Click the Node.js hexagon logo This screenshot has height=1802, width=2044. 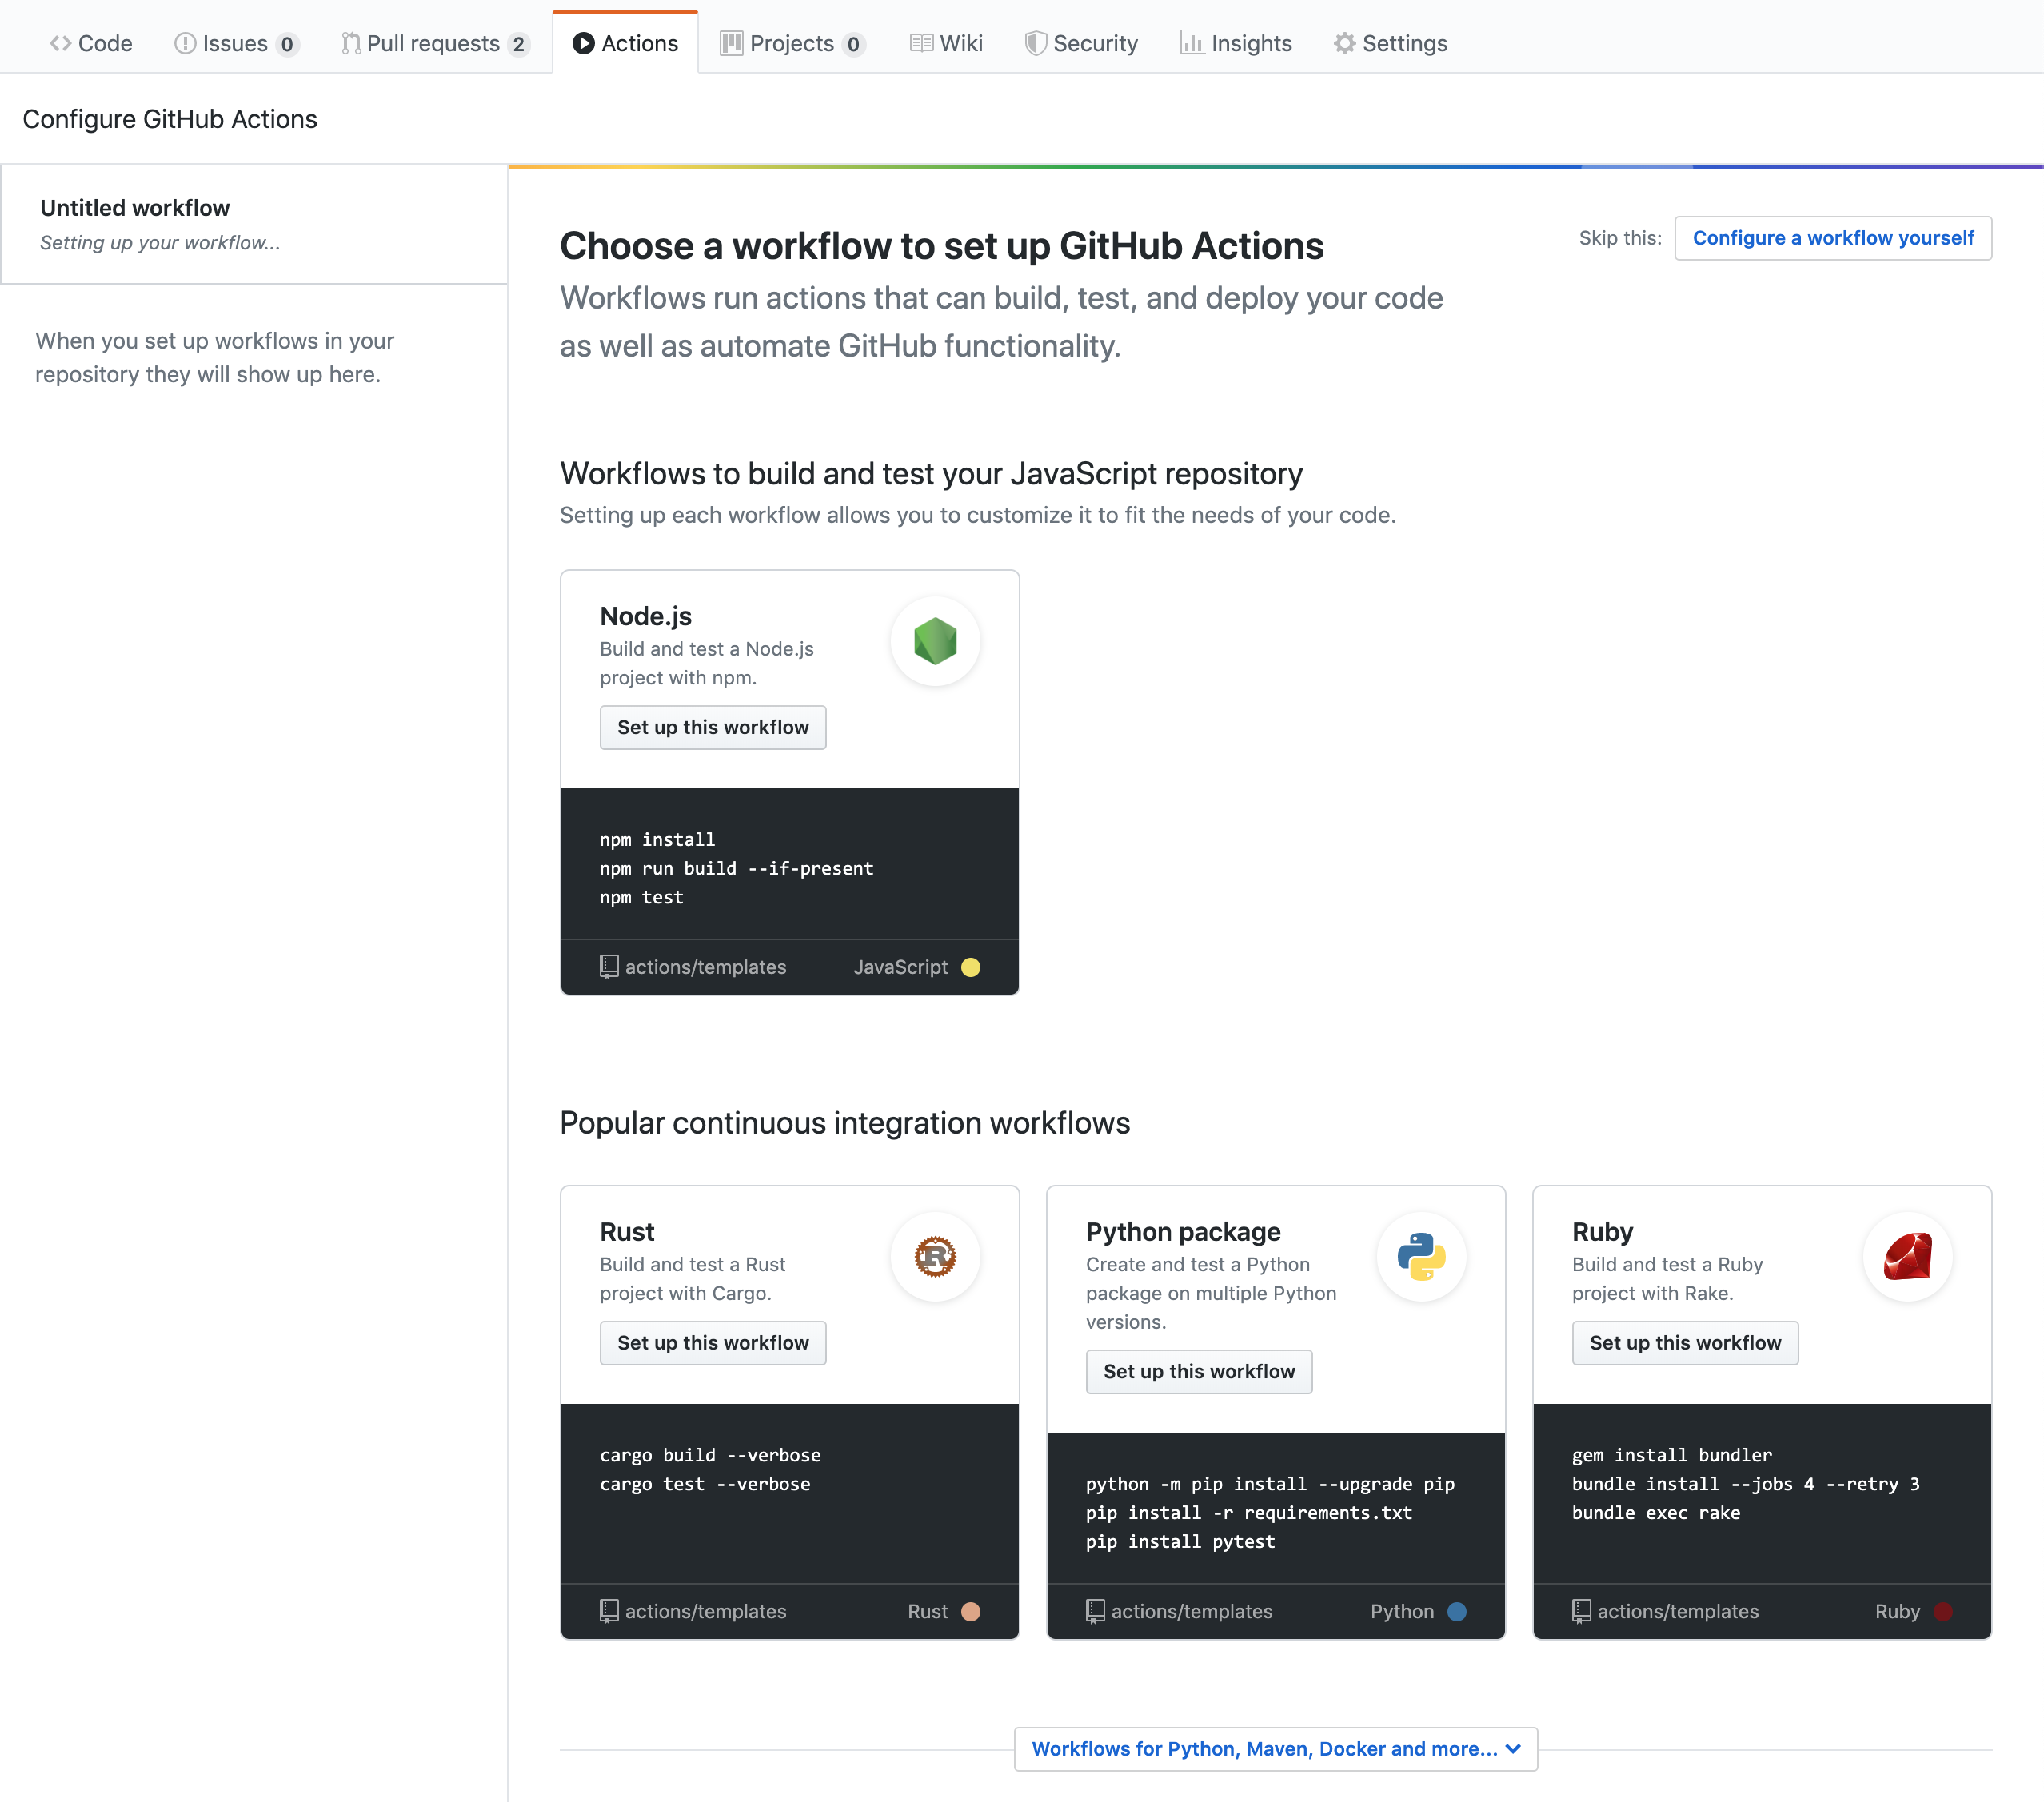click(x=935, y=641)
